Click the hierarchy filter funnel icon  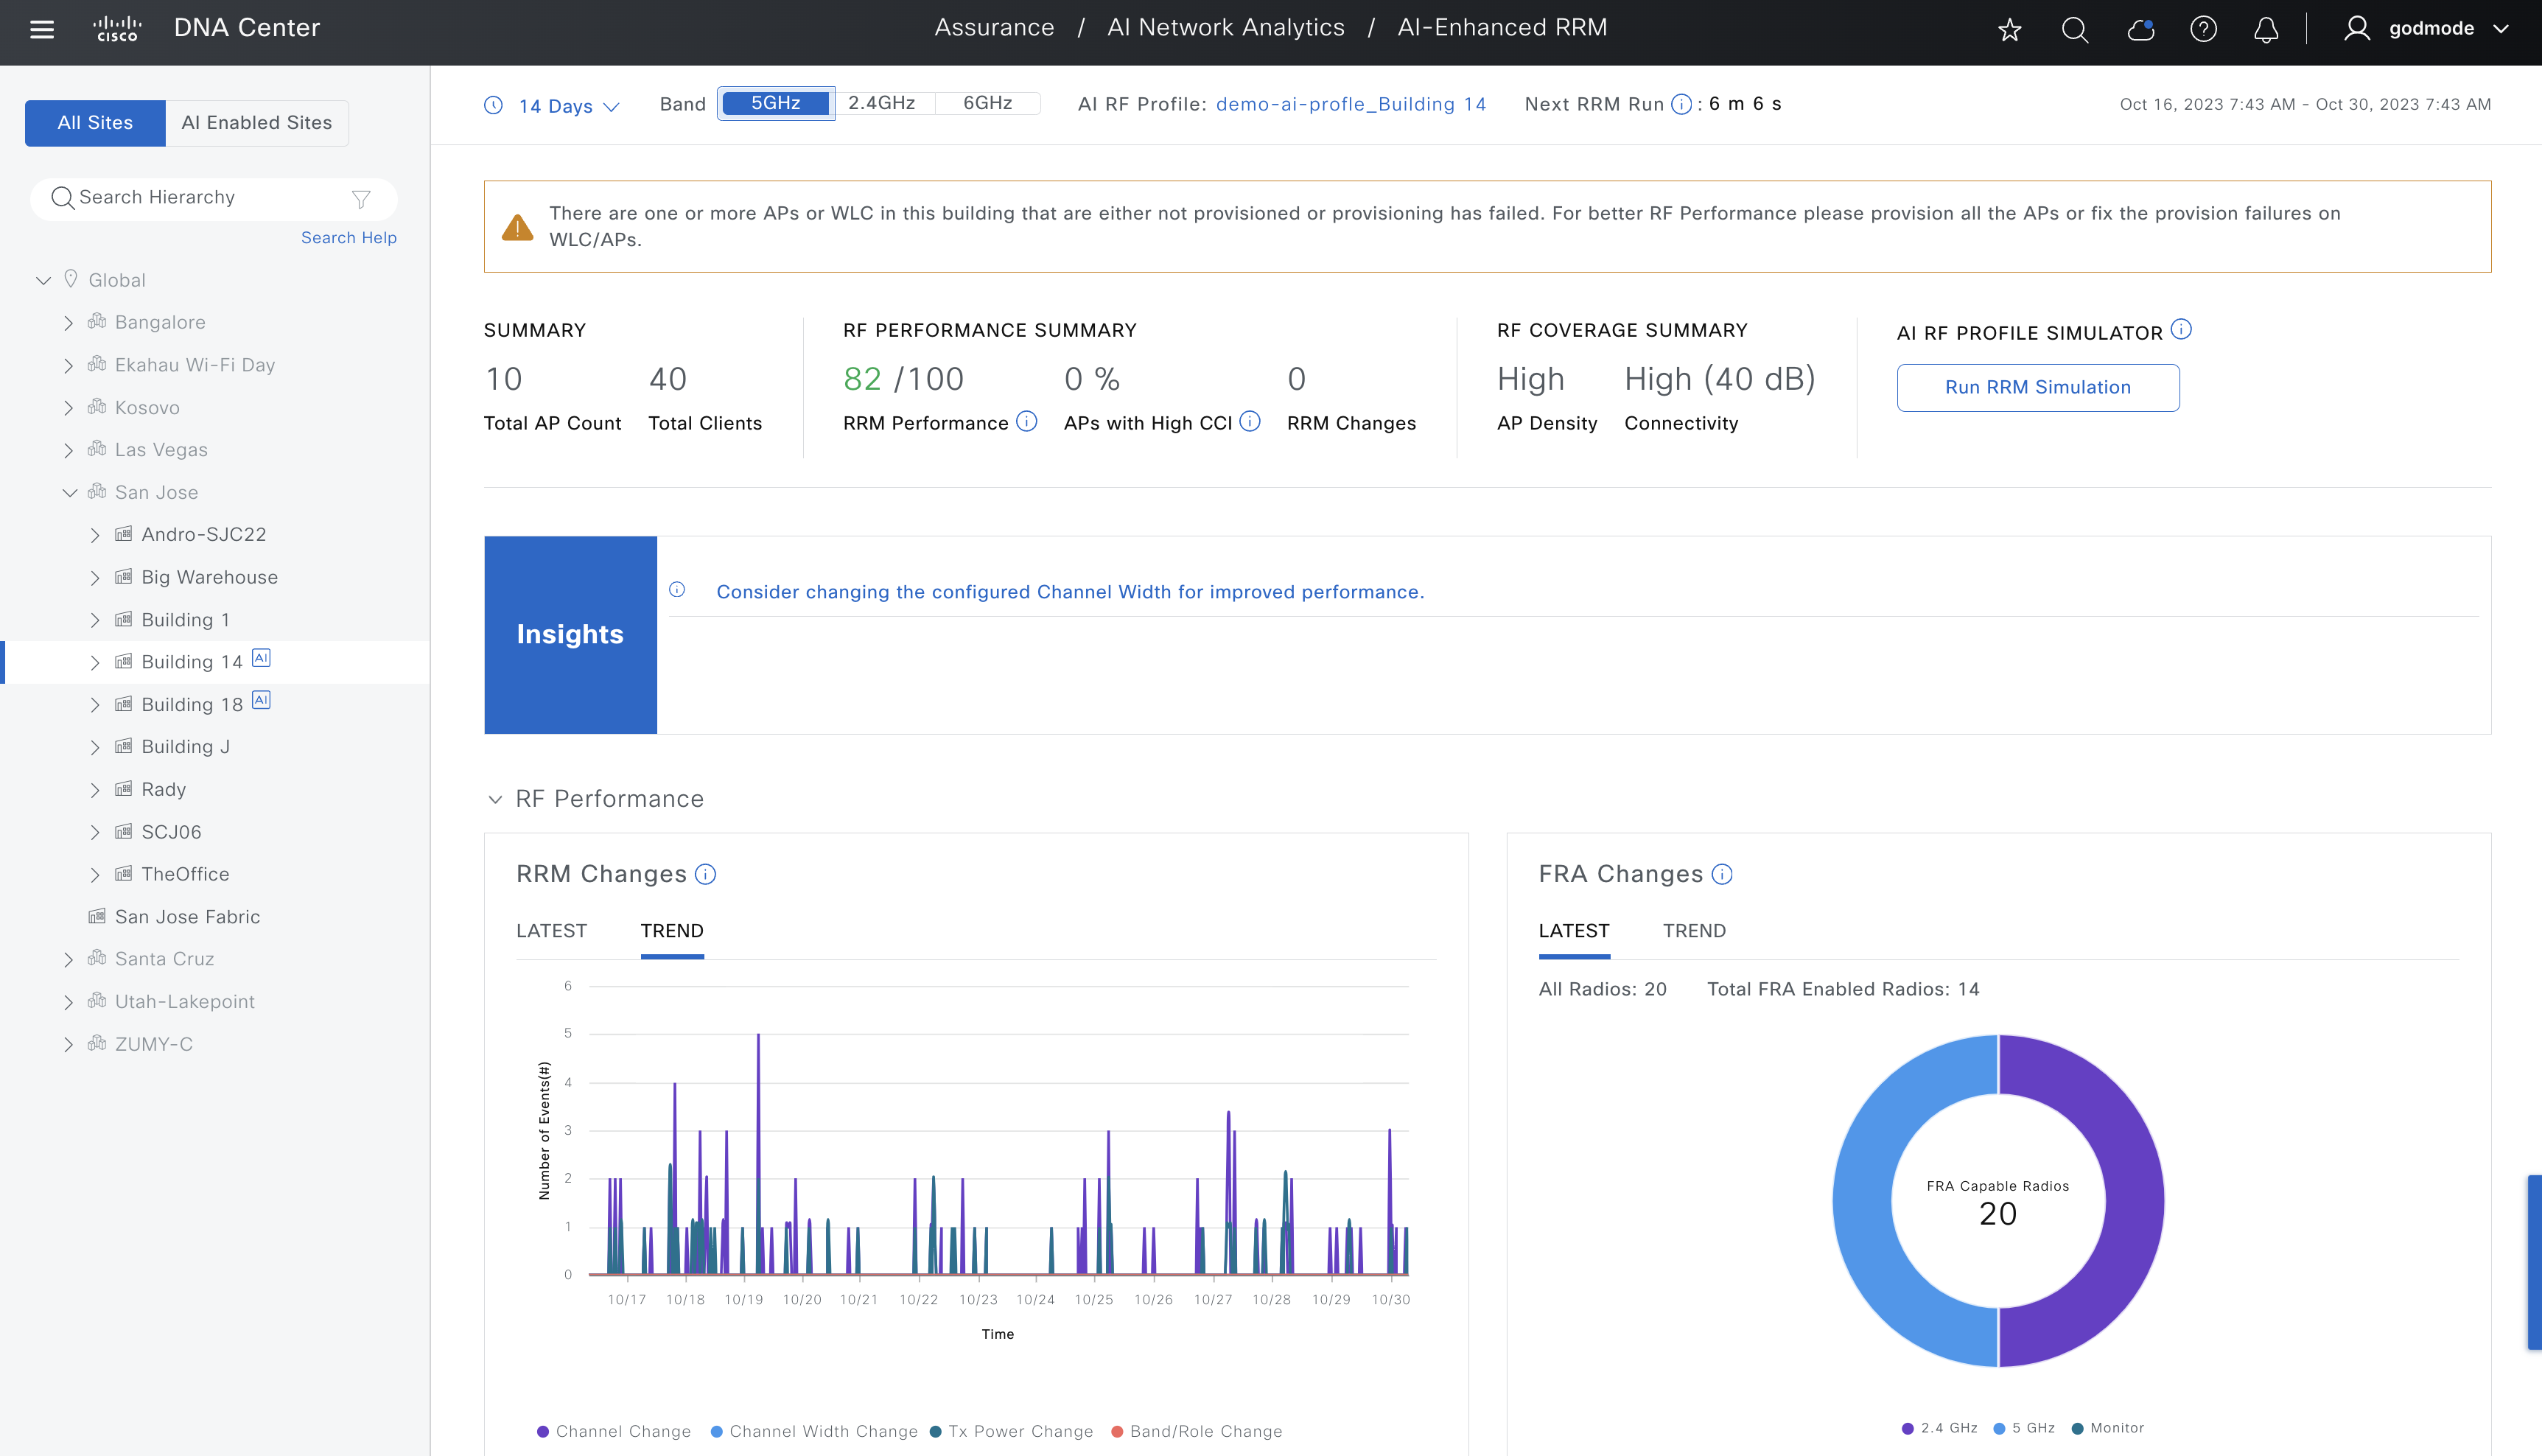click(361, 199)
